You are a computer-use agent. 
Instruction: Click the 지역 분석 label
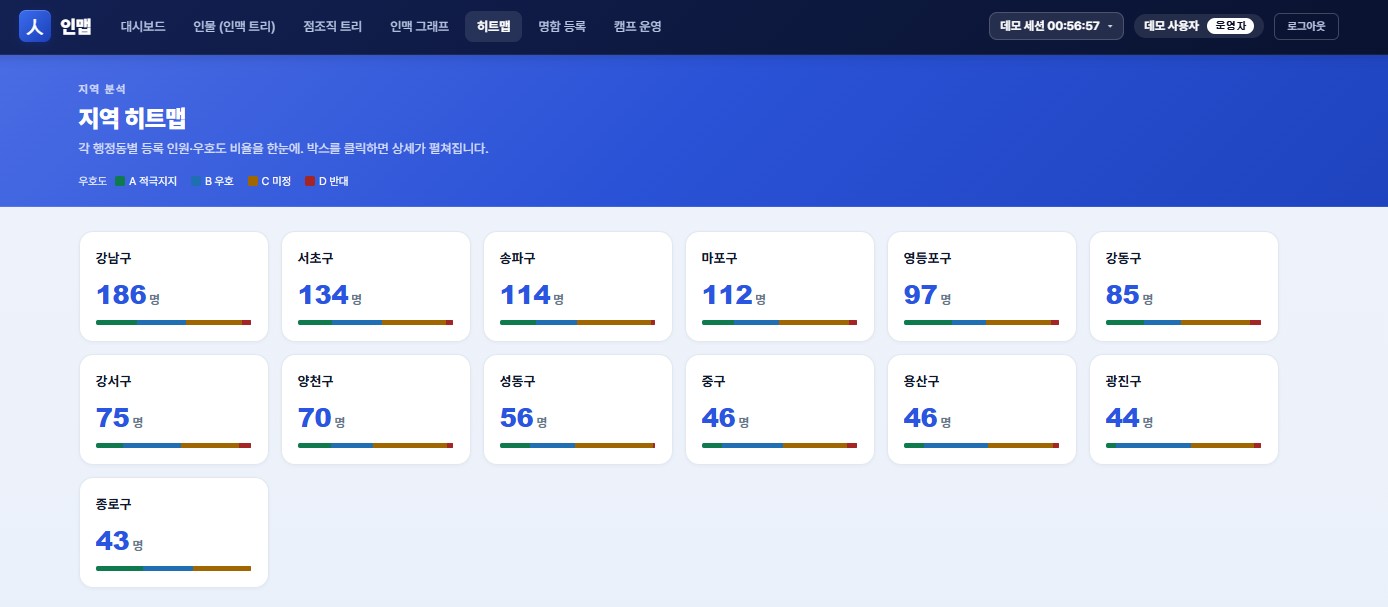click(102, 89)
